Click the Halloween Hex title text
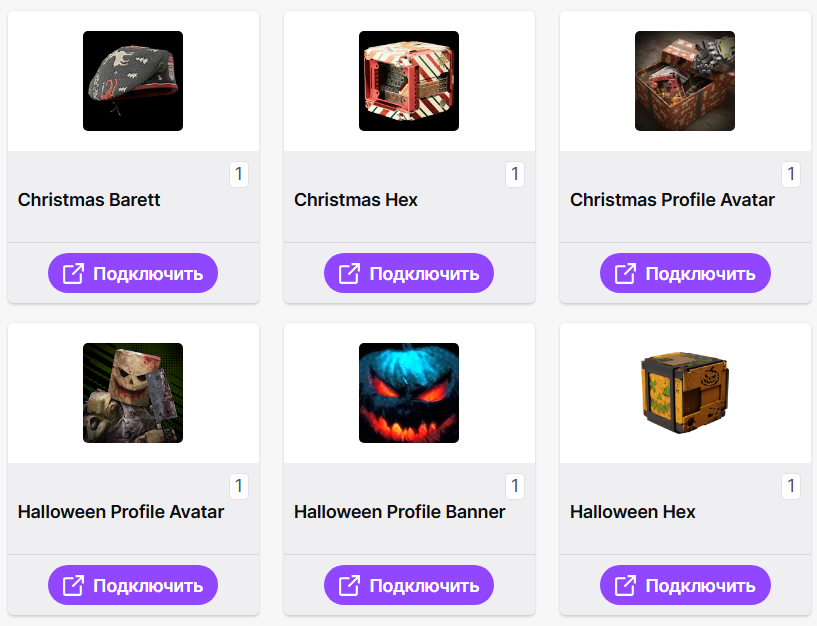Image resolution: width=817 pixels, height=626 pixels. click(633, 512)
